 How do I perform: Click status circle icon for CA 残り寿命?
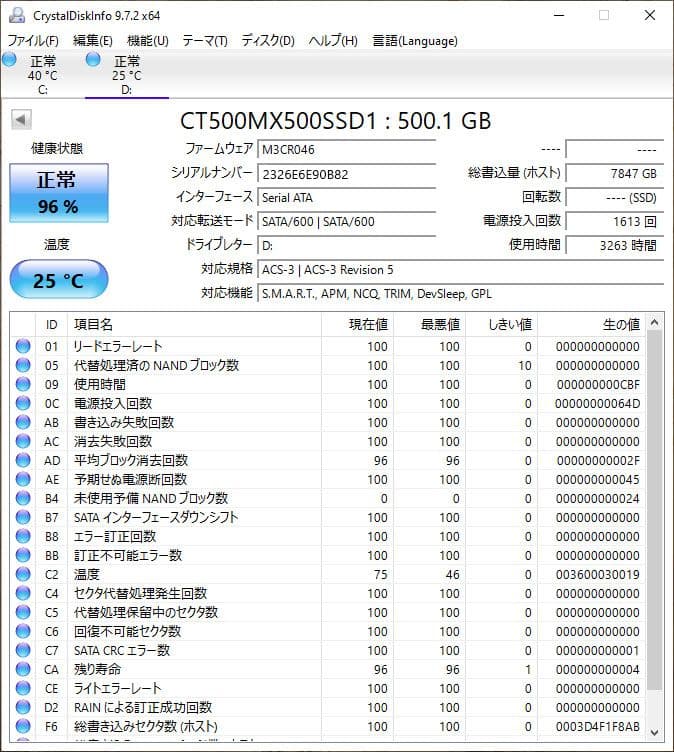(23, 669)
